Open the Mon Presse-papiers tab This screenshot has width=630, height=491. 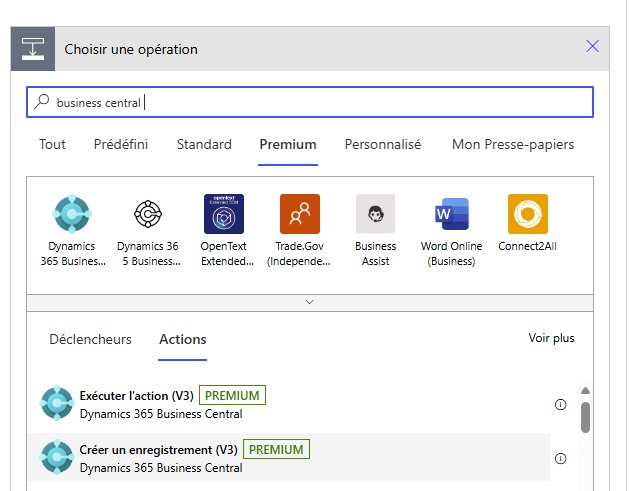pyautogui.click(x=513, y=145)
